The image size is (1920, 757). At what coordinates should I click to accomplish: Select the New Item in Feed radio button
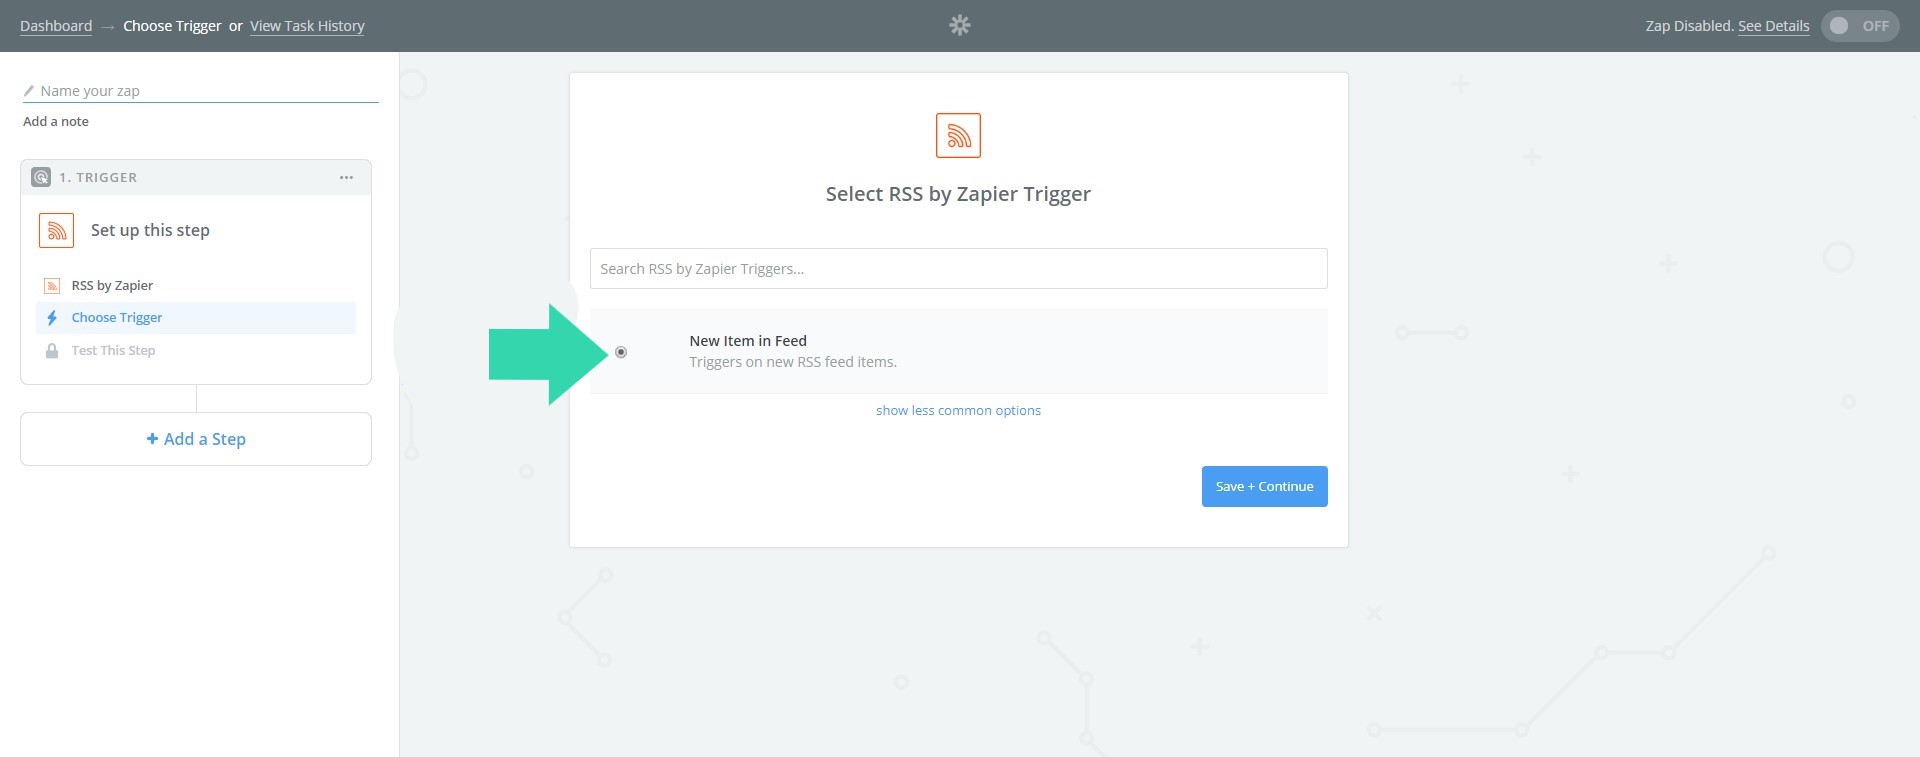pos(621,352)
